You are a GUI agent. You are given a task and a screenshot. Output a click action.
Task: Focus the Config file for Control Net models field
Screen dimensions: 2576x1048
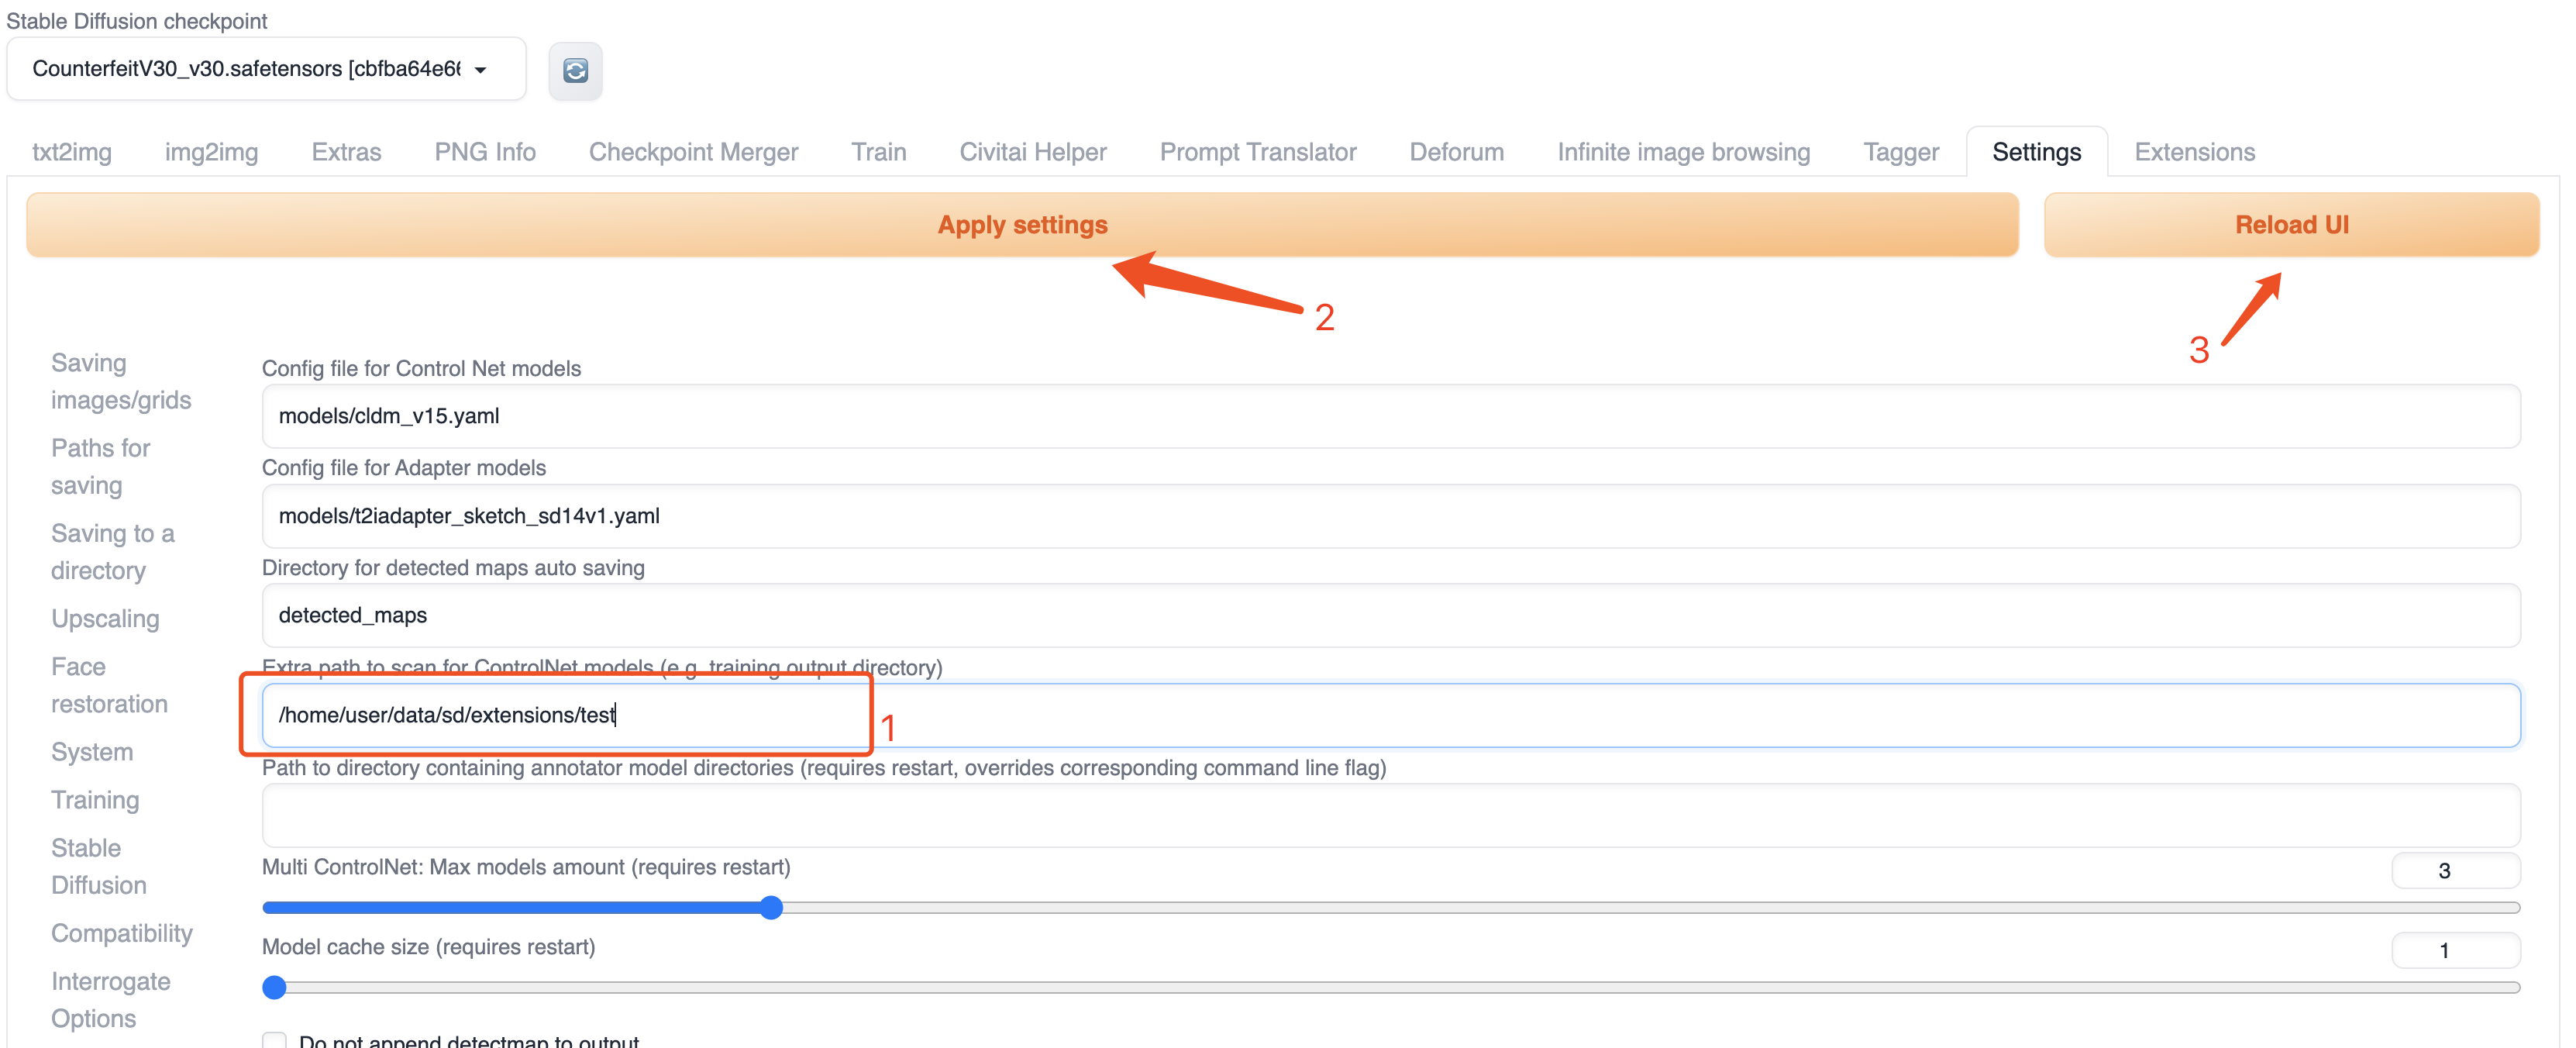coord(1390,416)
